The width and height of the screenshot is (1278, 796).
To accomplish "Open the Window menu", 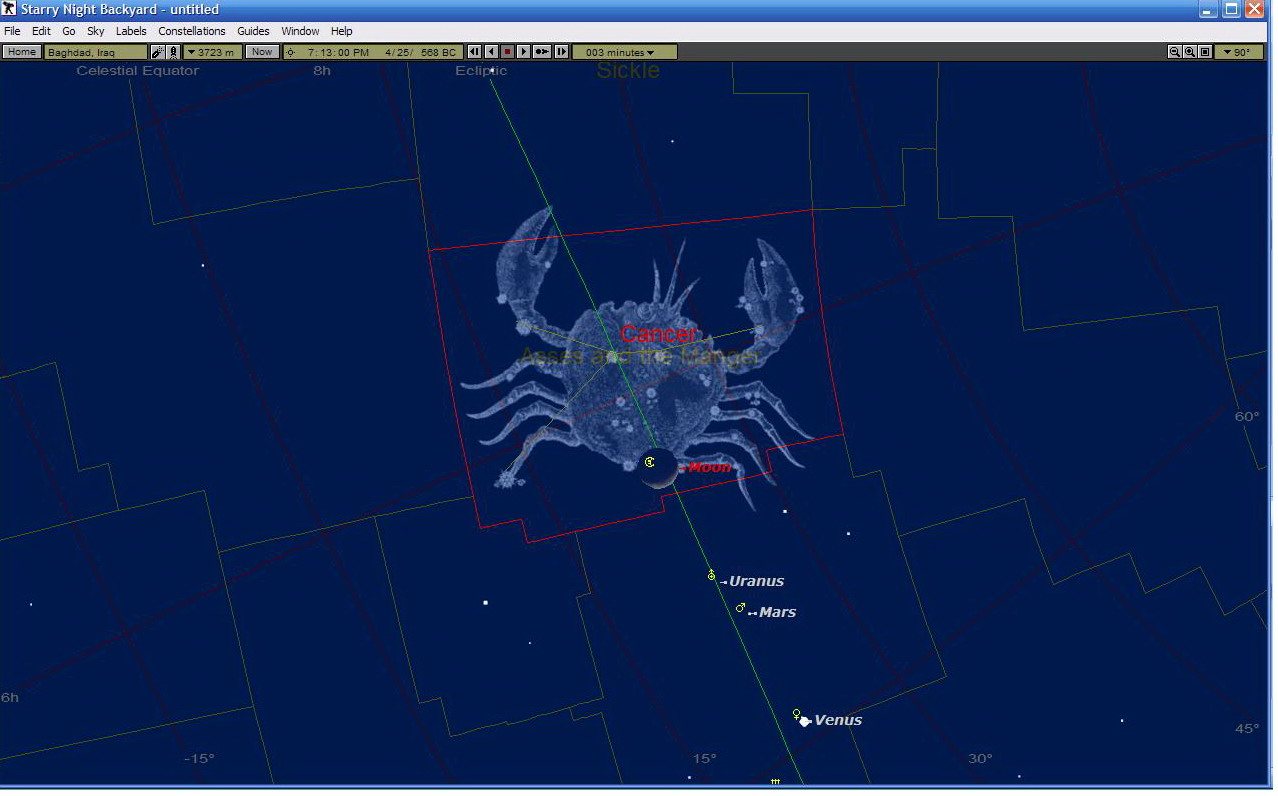I will [x=300, y=31].
